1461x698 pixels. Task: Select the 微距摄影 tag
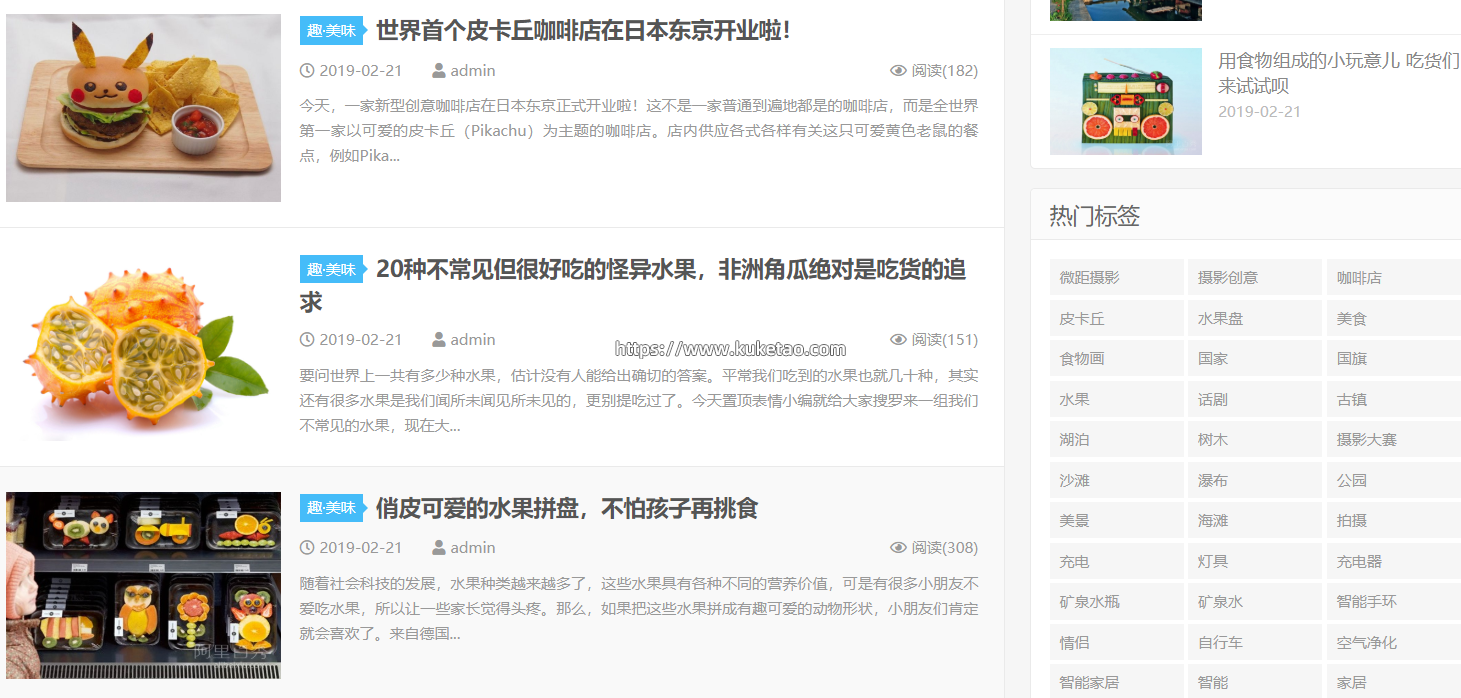[x=1117, y=278]
